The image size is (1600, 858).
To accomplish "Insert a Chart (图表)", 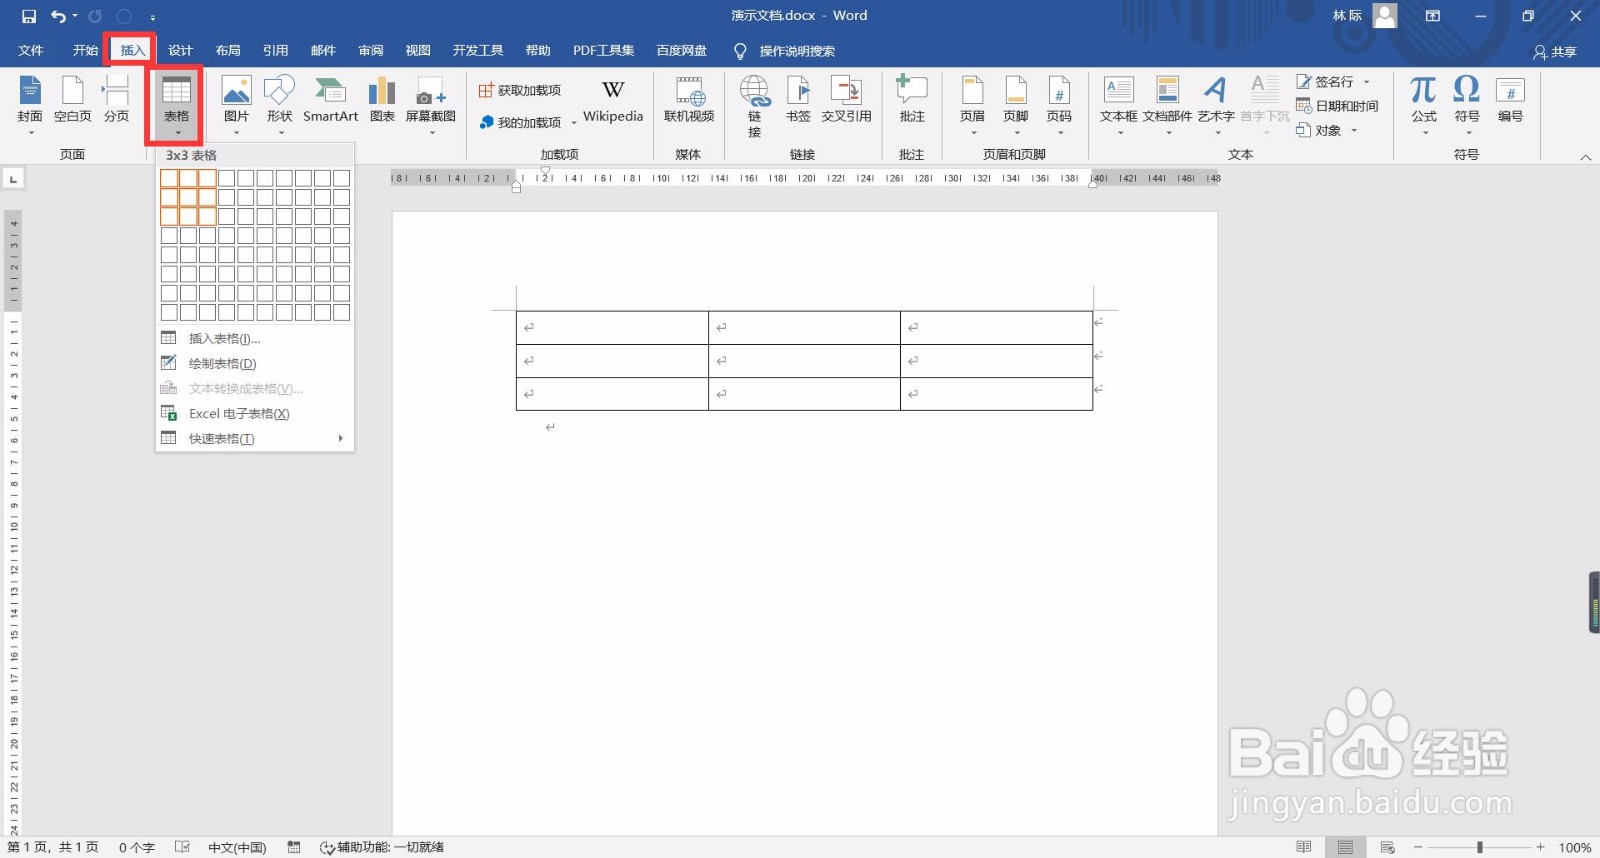I will (382, 100).
